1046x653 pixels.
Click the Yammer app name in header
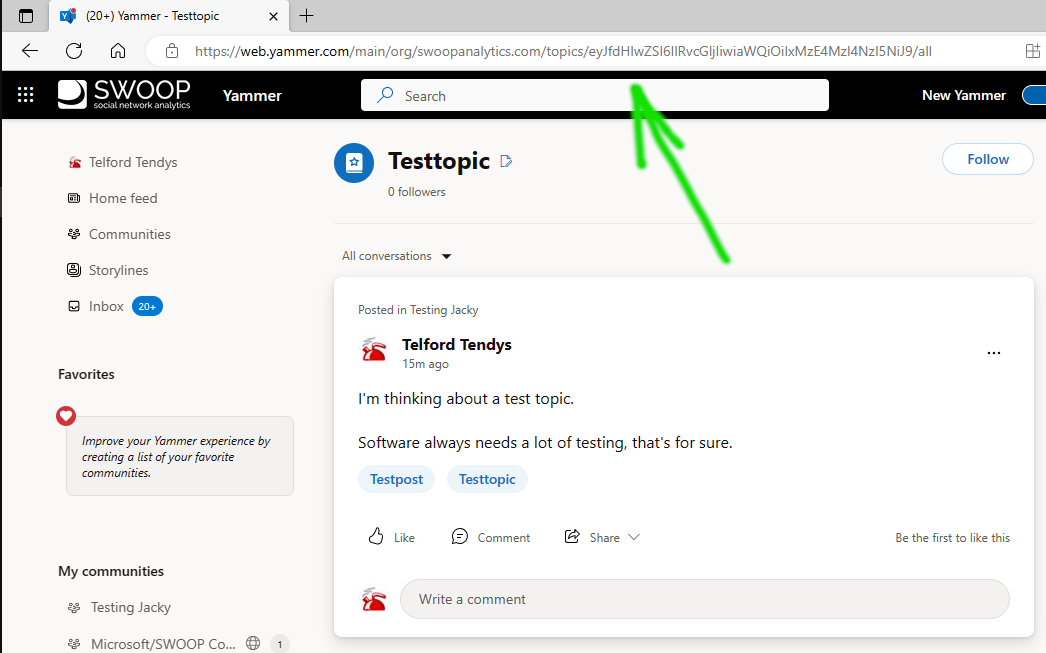click(252, 95)
